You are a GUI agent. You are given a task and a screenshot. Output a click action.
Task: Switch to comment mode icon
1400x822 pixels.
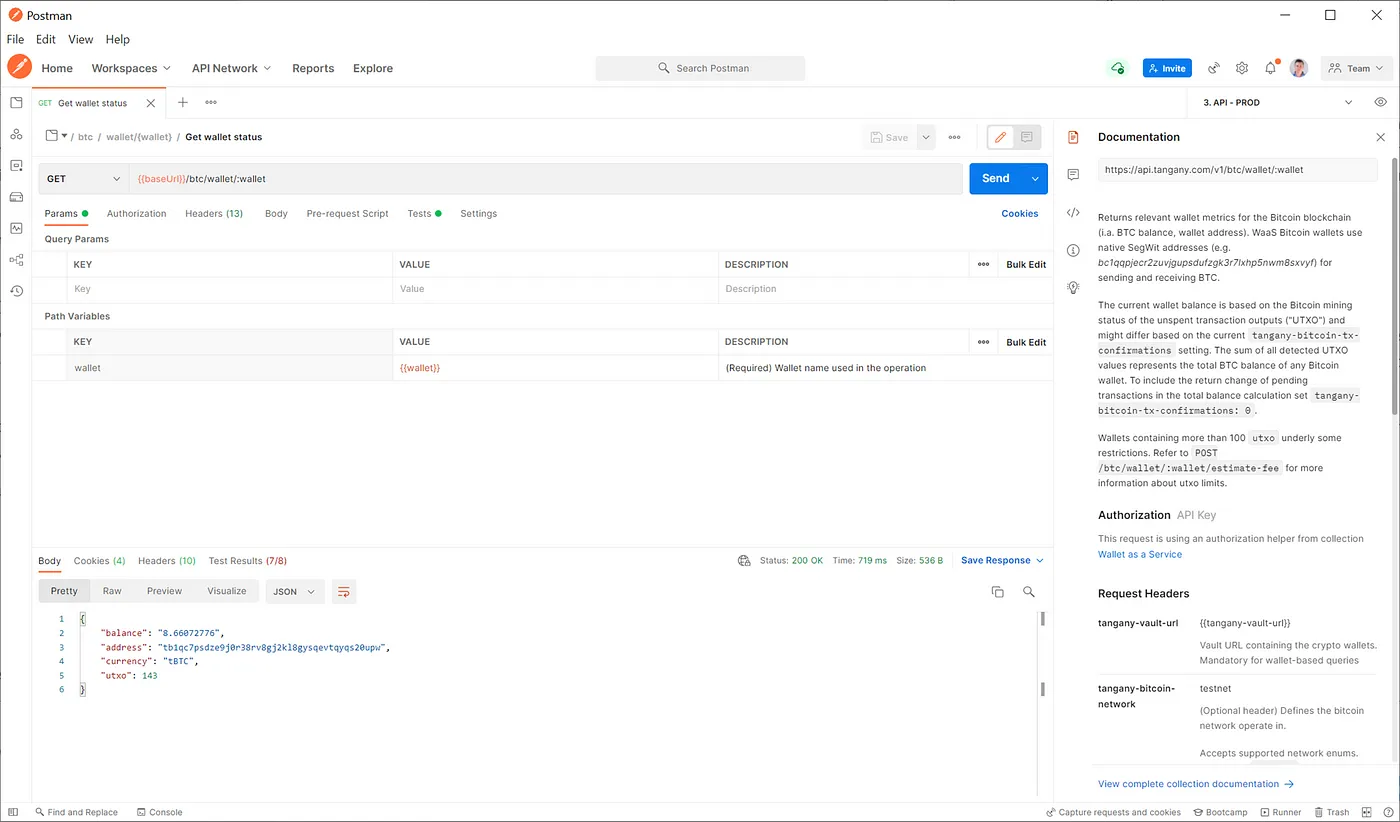coord(1027,137)
